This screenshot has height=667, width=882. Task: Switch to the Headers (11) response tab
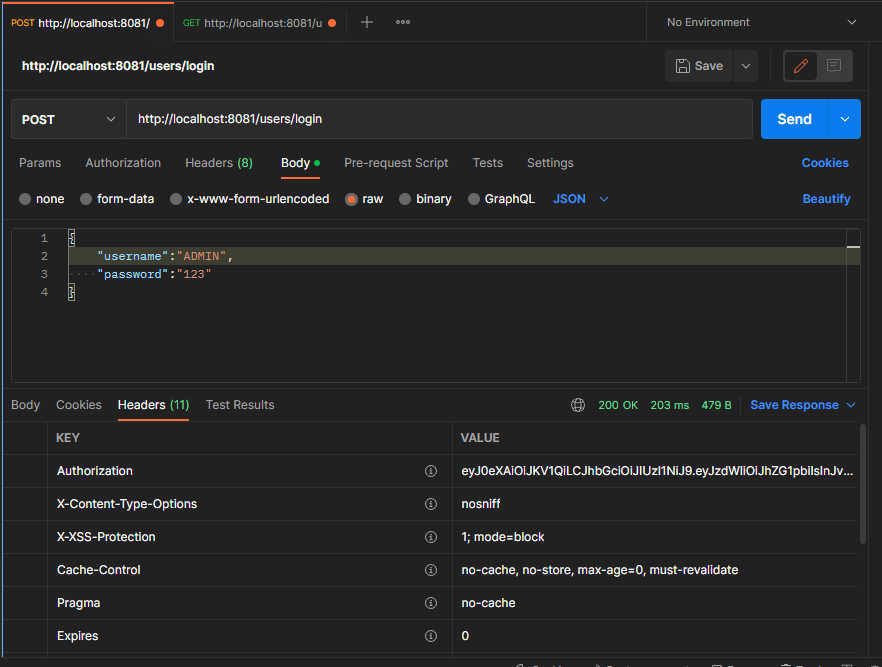[152, 405]
